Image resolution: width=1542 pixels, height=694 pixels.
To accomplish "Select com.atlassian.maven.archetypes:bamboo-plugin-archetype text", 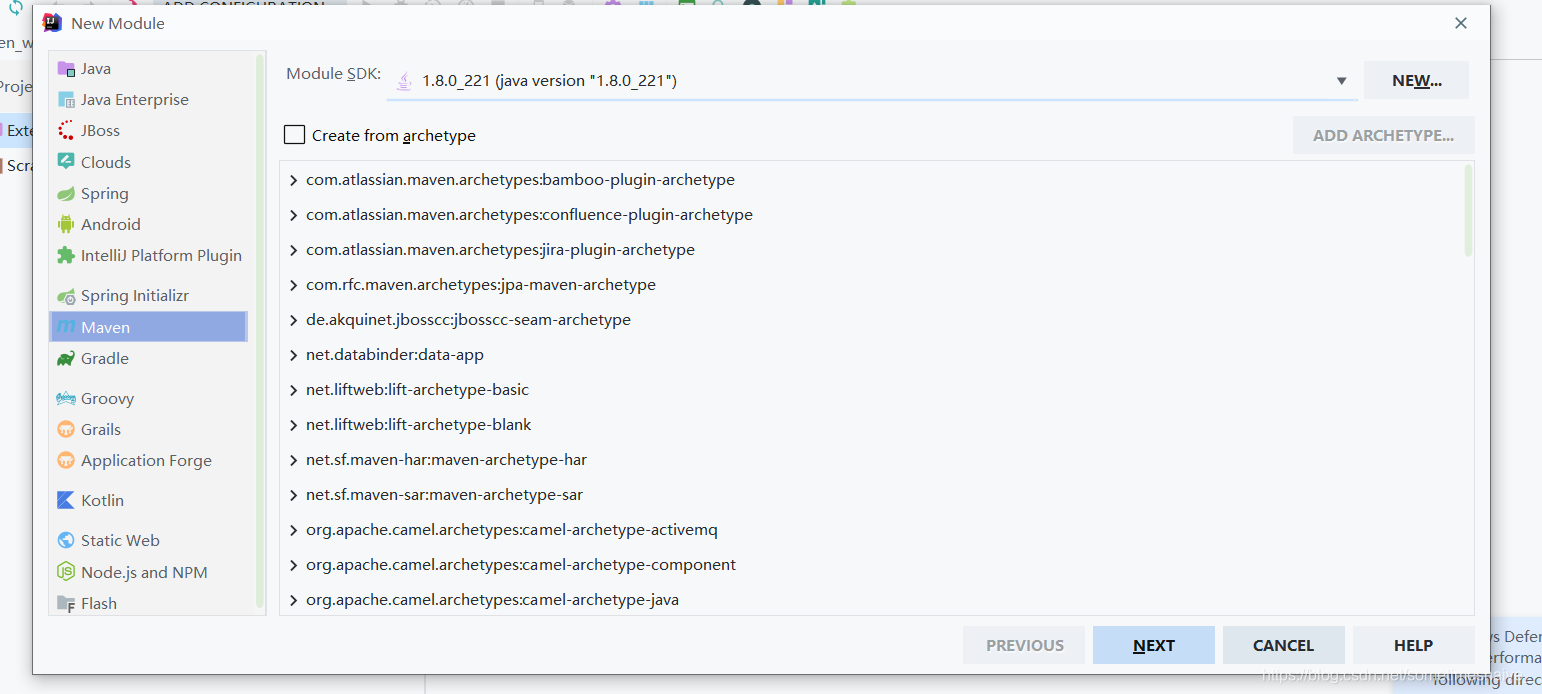I will coord(520,180).
